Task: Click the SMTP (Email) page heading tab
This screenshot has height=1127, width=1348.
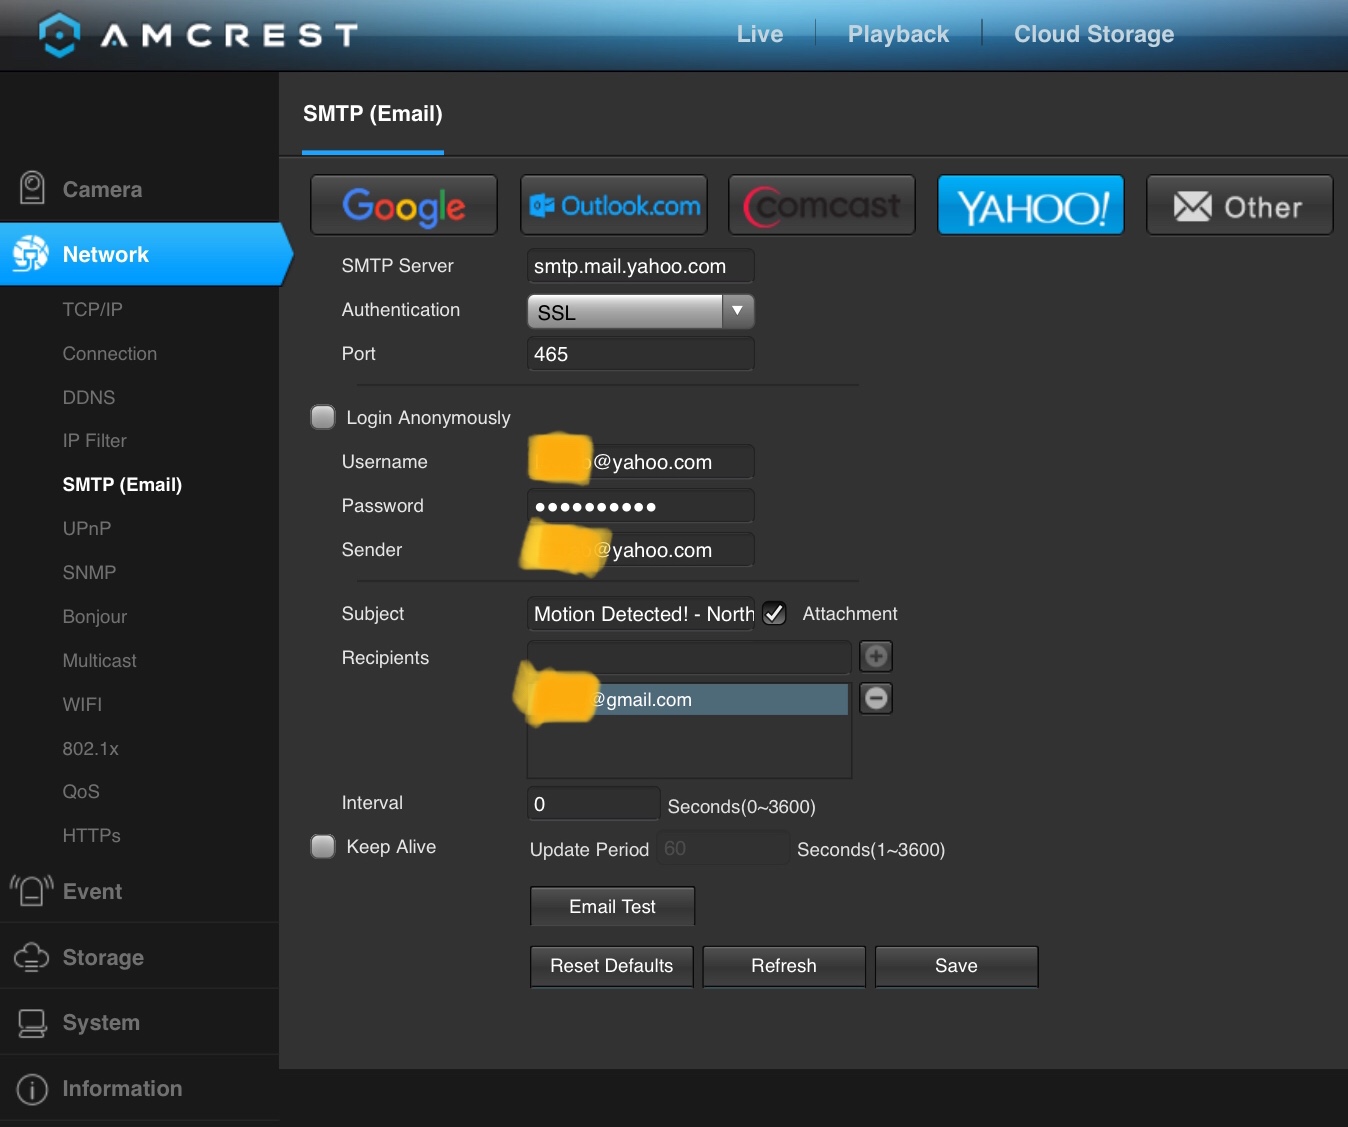Action: click(373, 114)
